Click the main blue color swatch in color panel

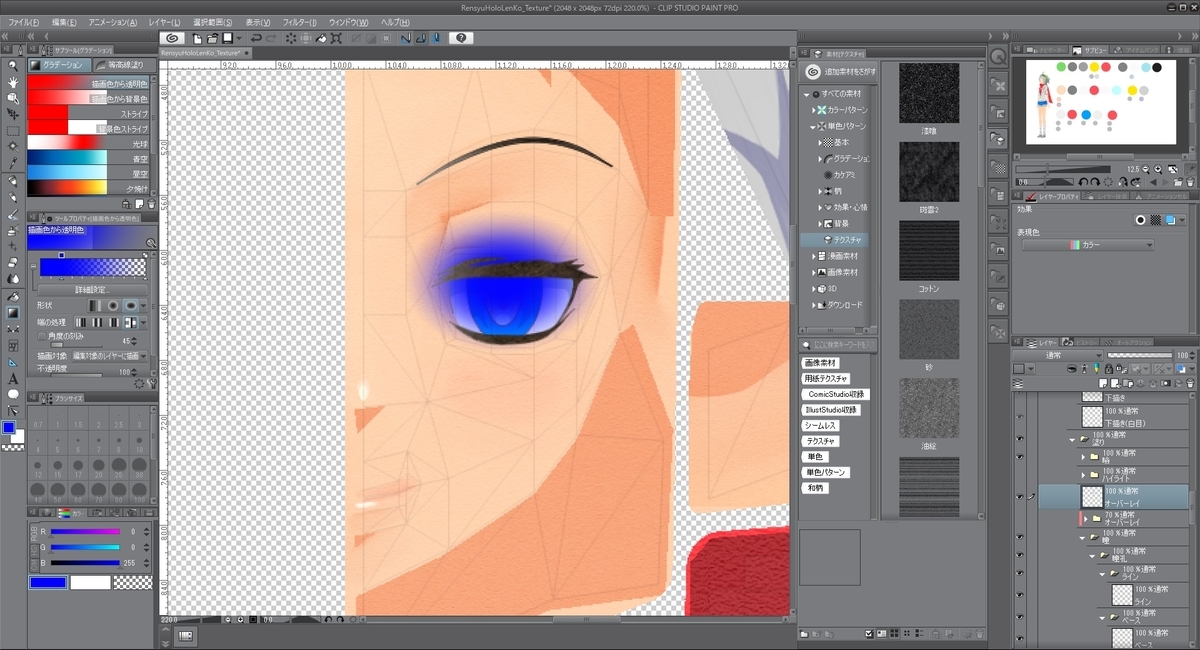pyautogui.click(x=48, y=583)
